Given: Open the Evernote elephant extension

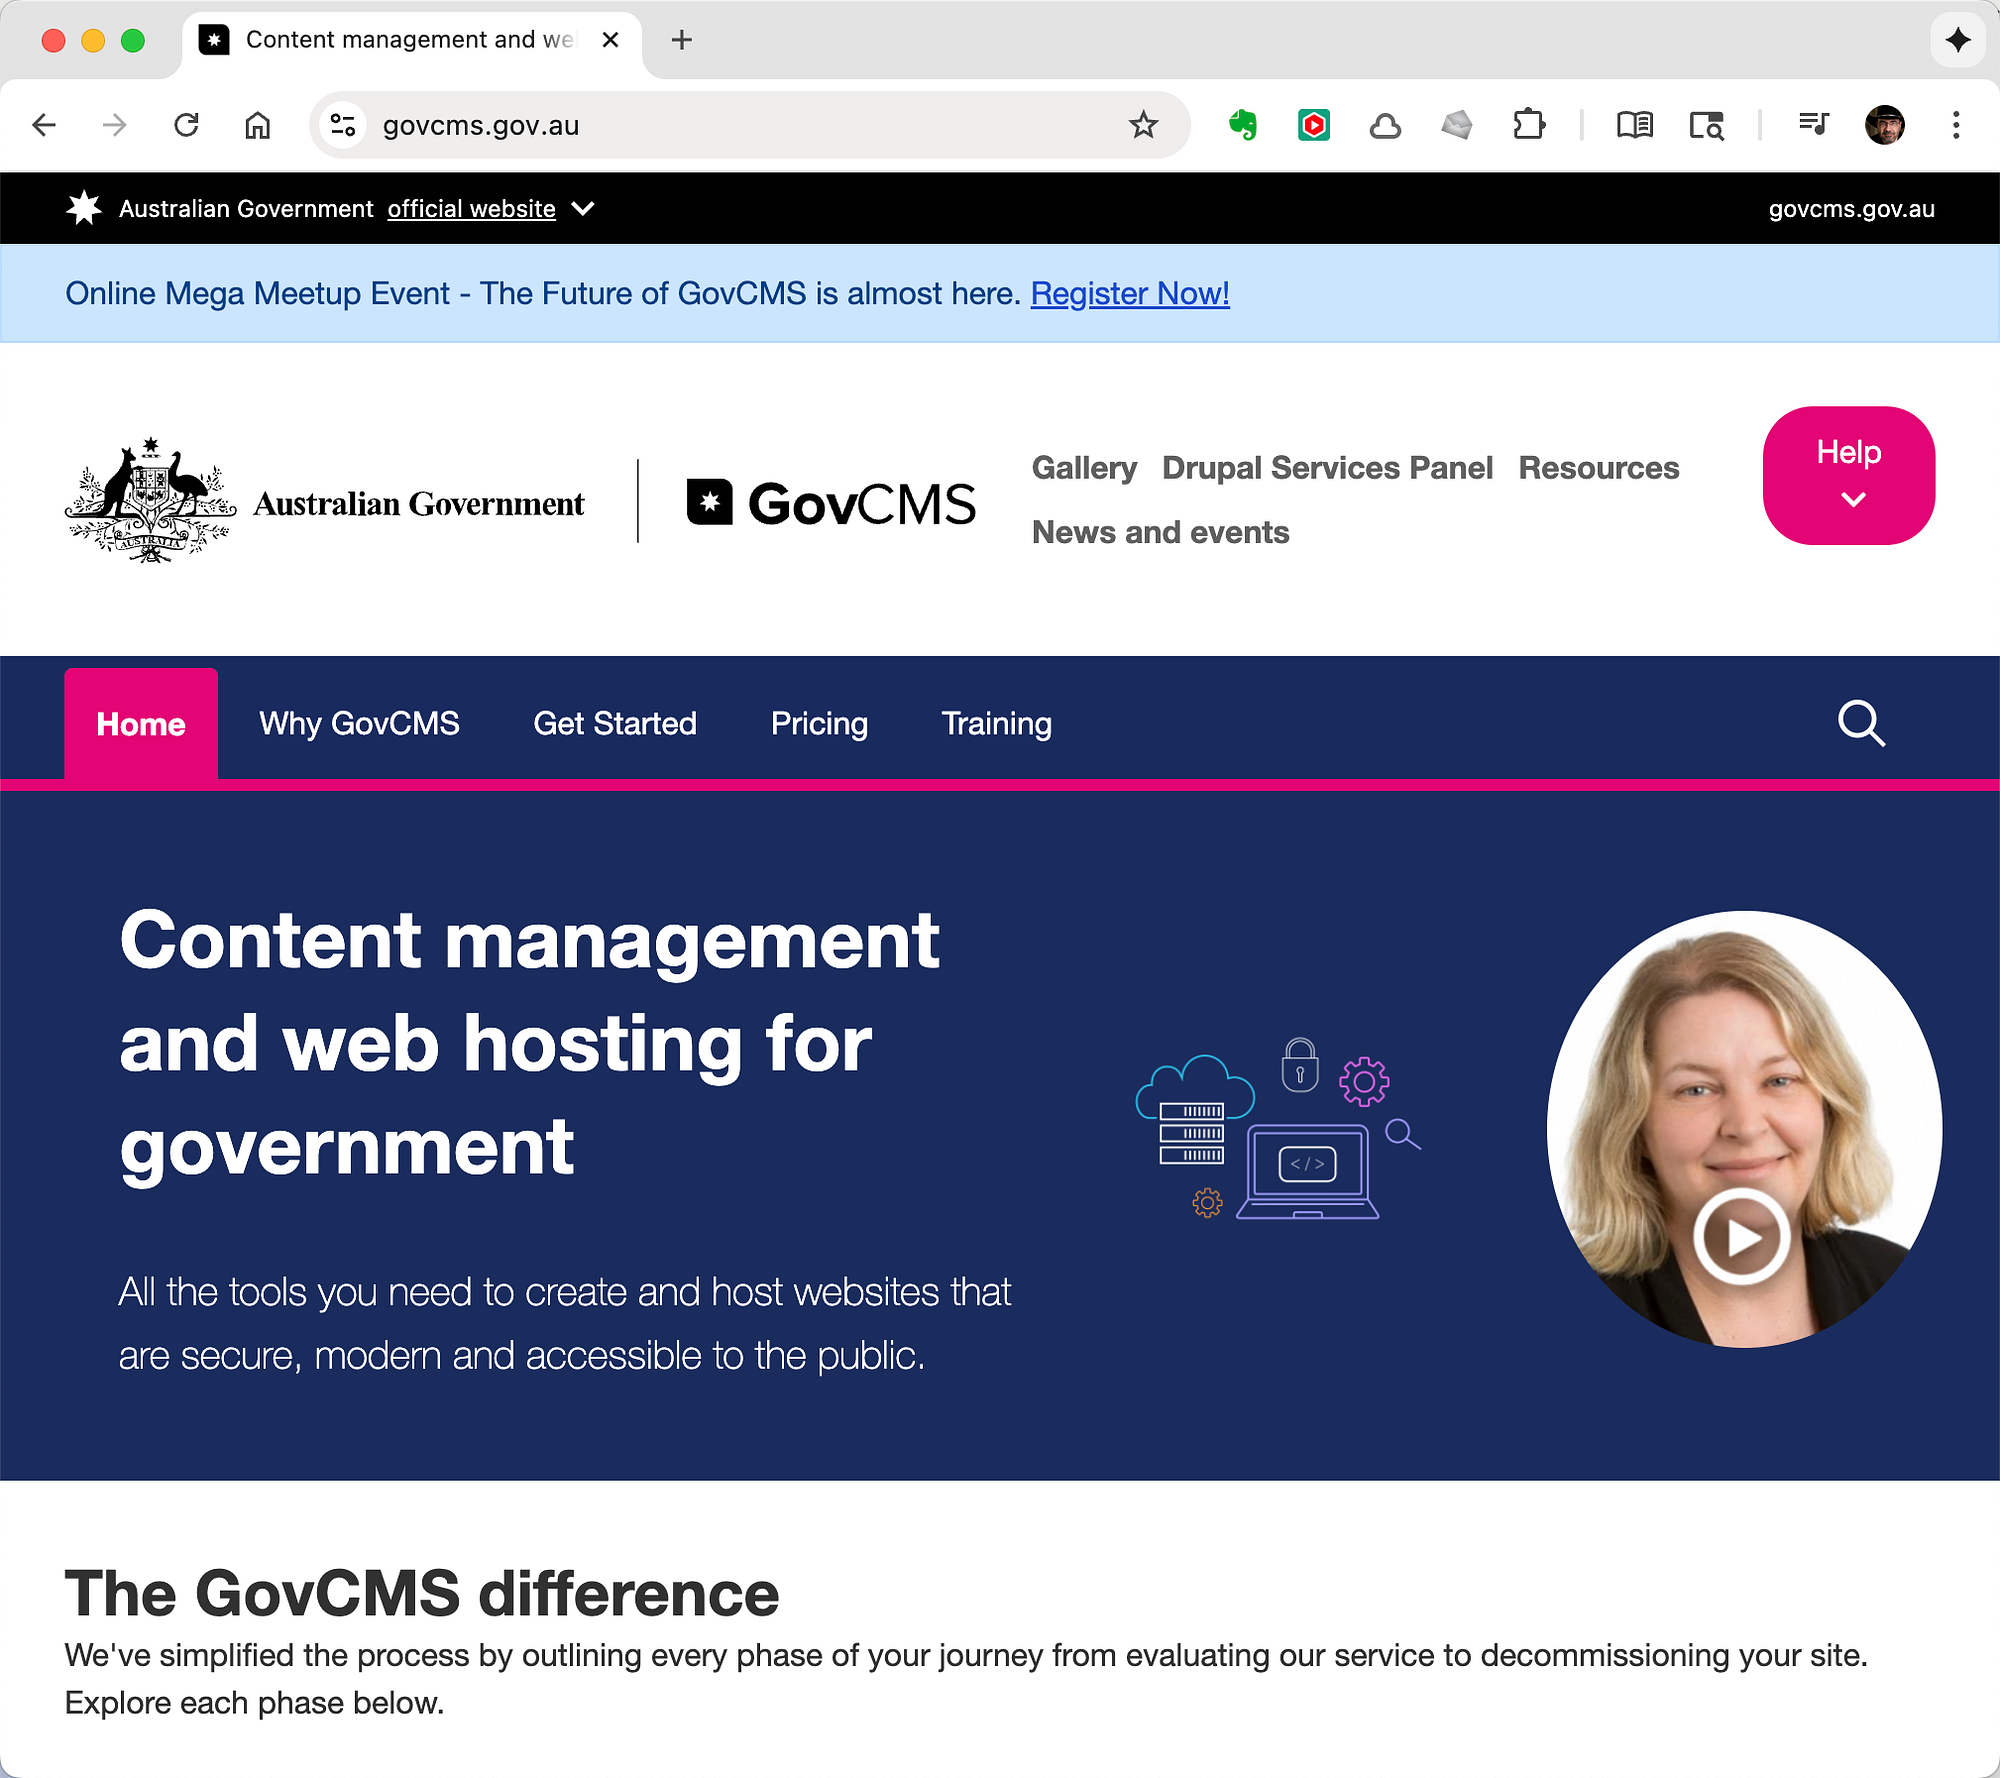Looking at the screenshot, I should click(x=1243, y=125).
